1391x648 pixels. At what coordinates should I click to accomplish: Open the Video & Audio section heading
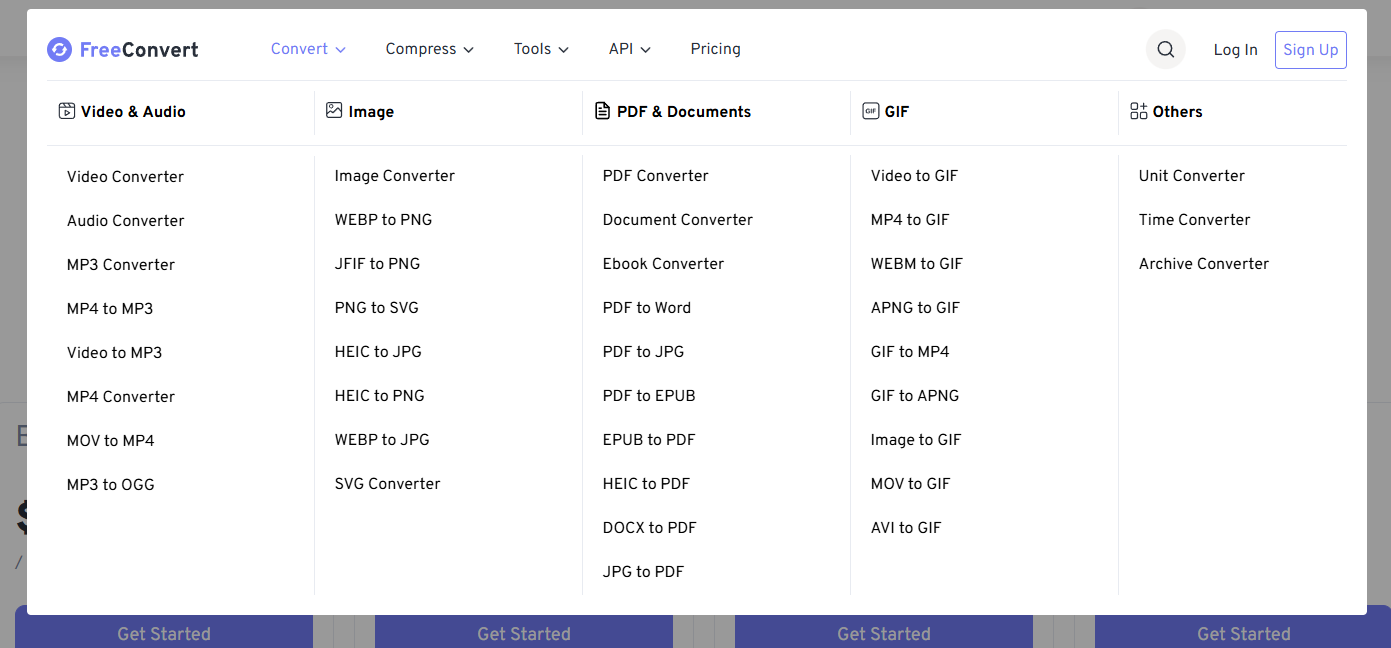pos(133,112)
